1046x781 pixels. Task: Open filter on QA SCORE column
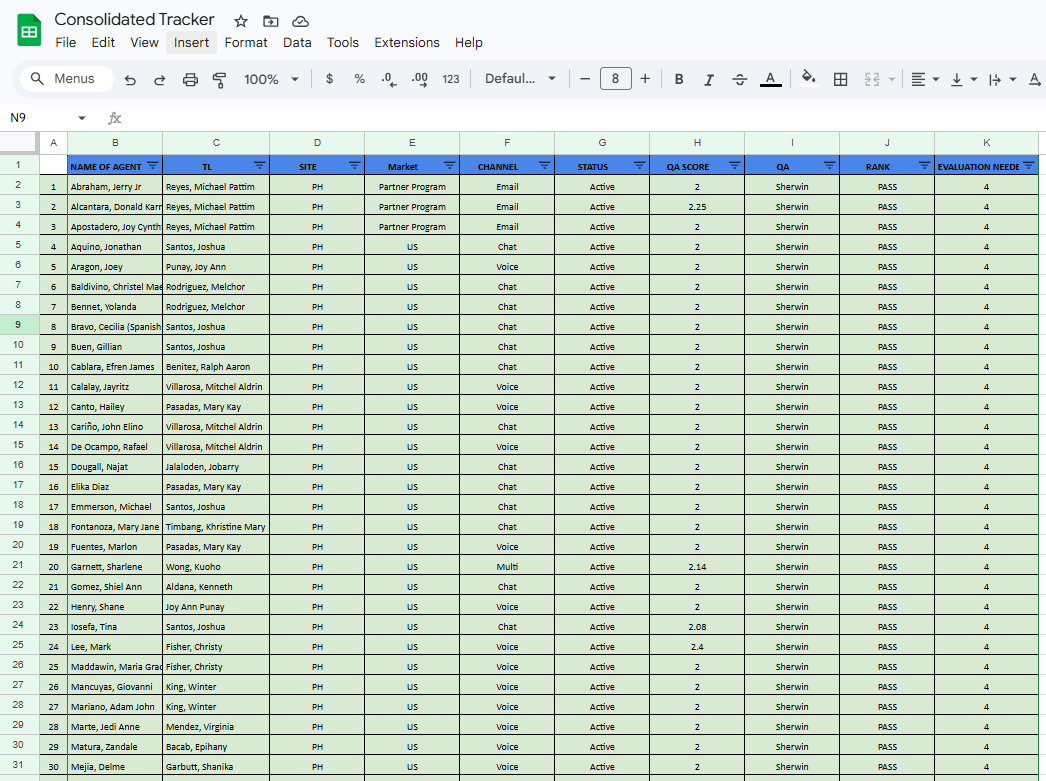click(734, 165)
